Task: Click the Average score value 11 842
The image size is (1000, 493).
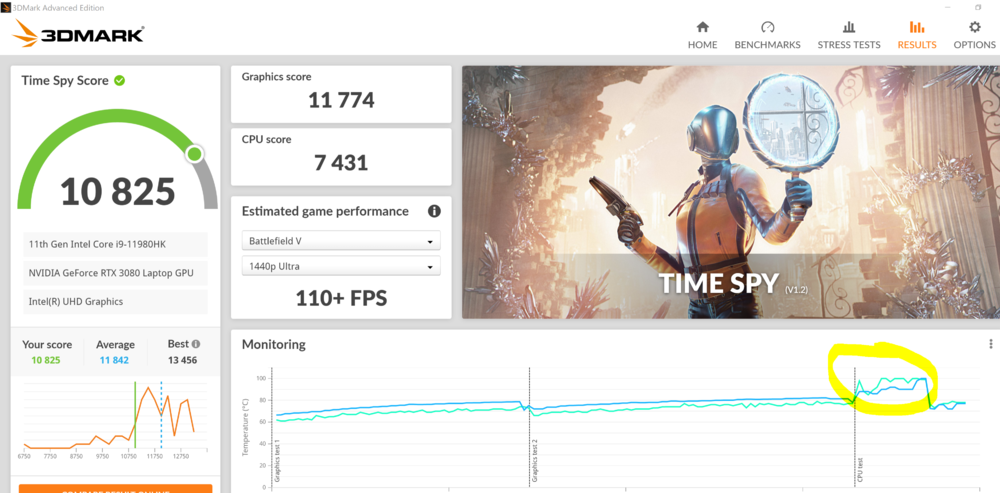Action: point(115,360)
